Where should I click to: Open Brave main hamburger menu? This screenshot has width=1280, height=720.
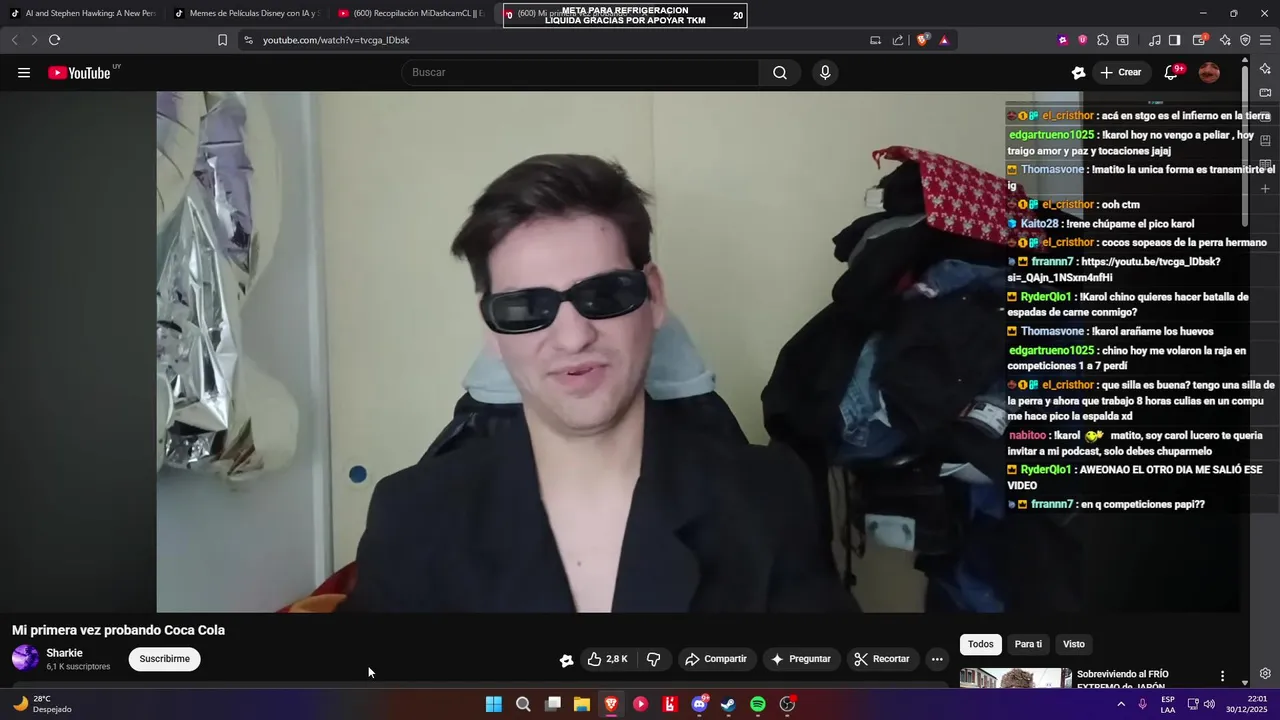coord(1266,40)
